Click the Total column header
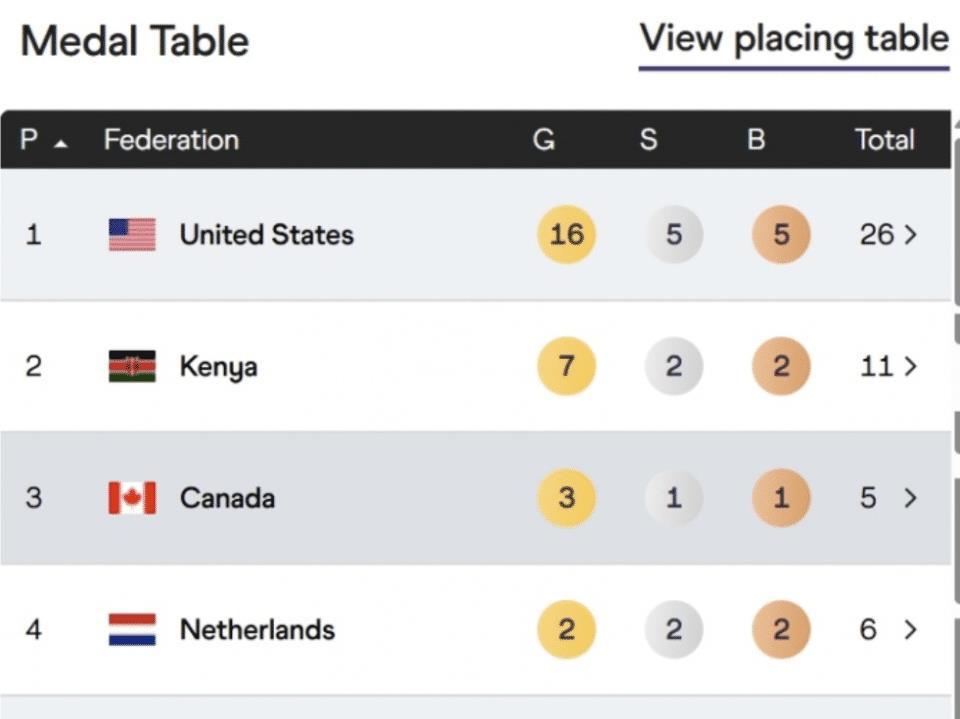The image size is (960, 719). click(x=884, y=140)
